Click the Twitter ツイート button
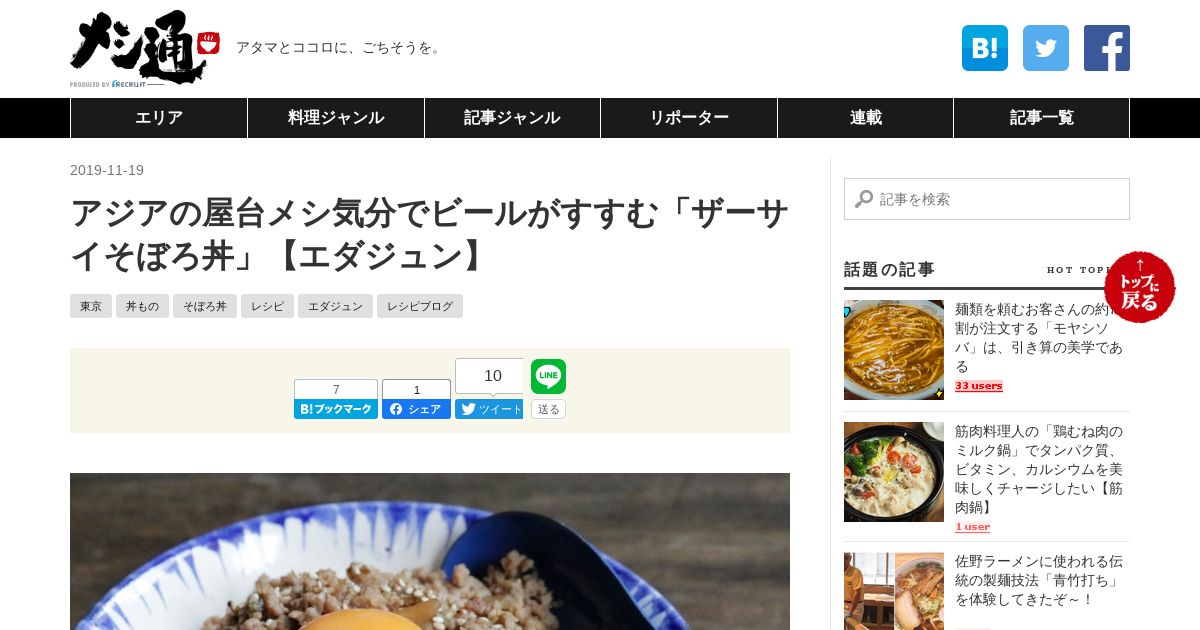The width and height of the screenshot is (1200, 630). pos(489,409)
